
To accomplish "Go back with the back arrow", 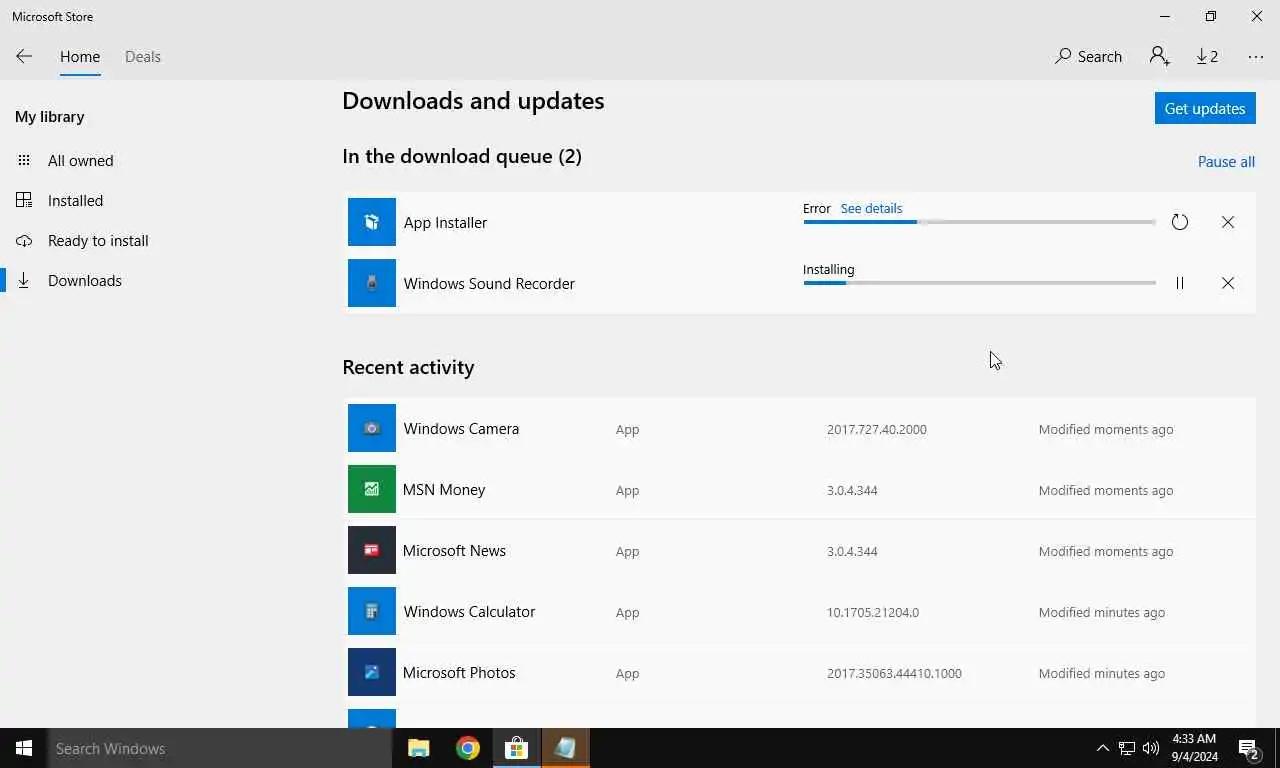I will 24,57.
